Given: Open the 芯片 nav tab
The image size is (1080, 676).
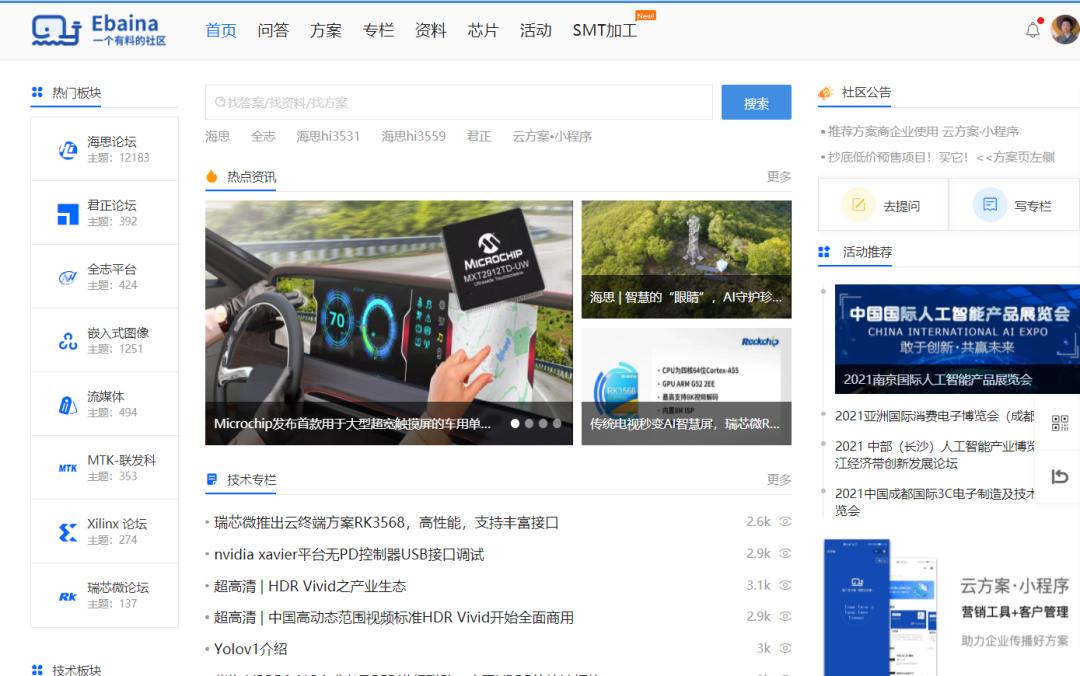Looking at the screenshot, I should 483,30.
